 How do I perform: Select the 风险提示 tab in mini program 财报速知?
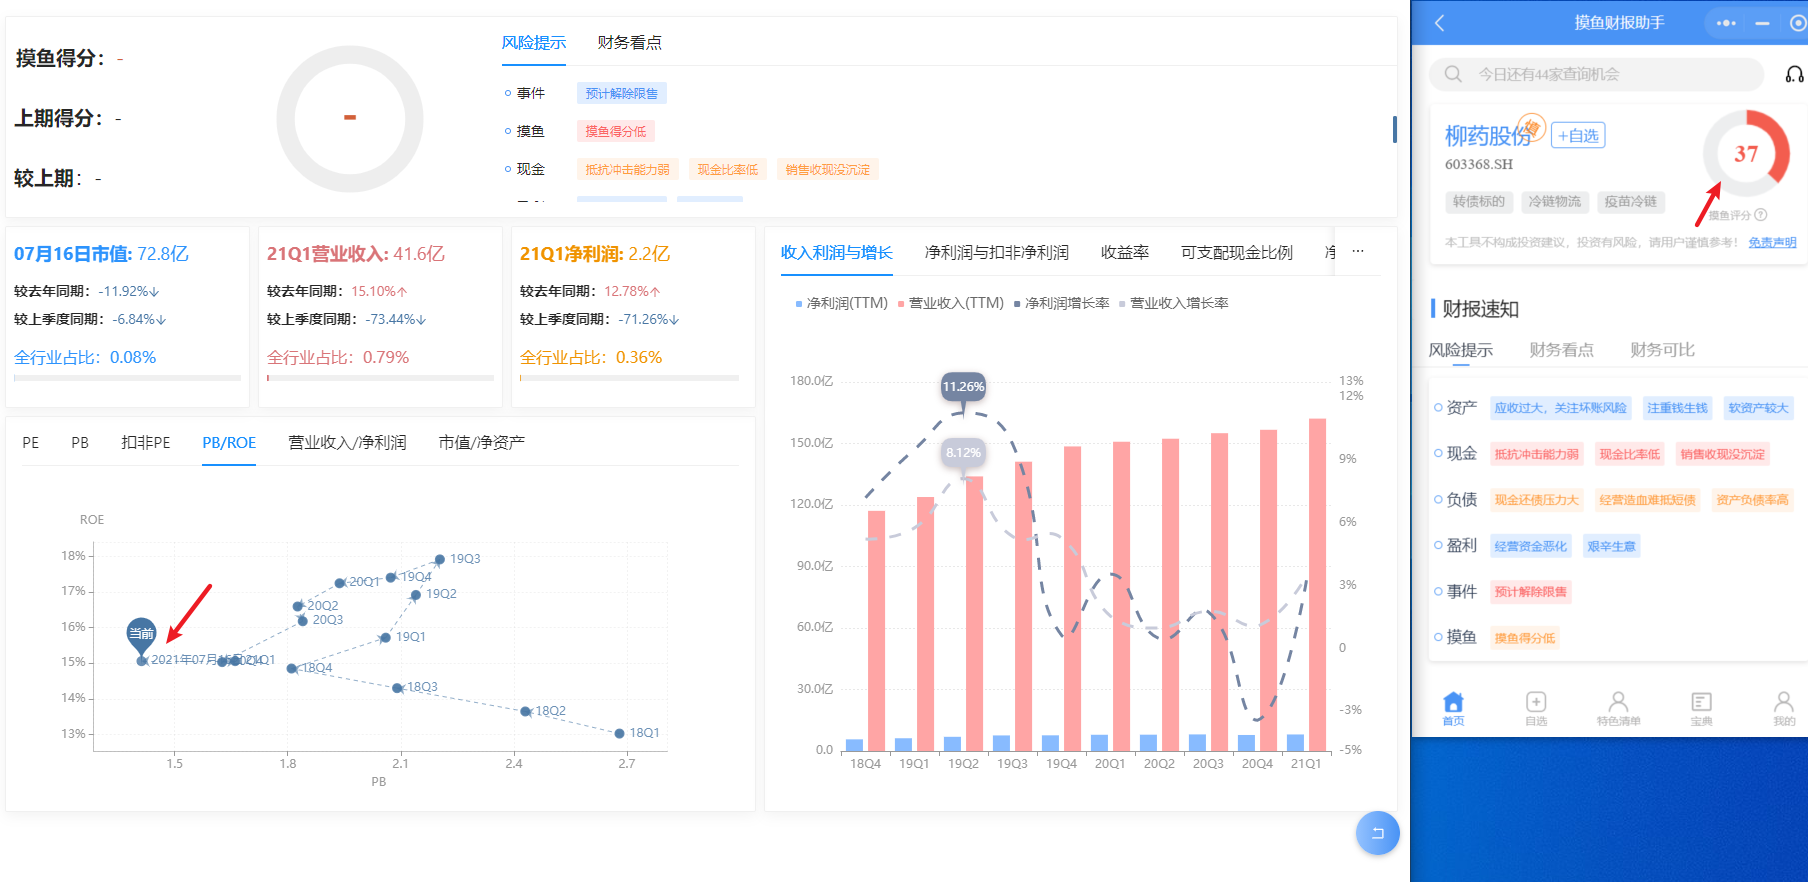click(x=1460, y=350)
